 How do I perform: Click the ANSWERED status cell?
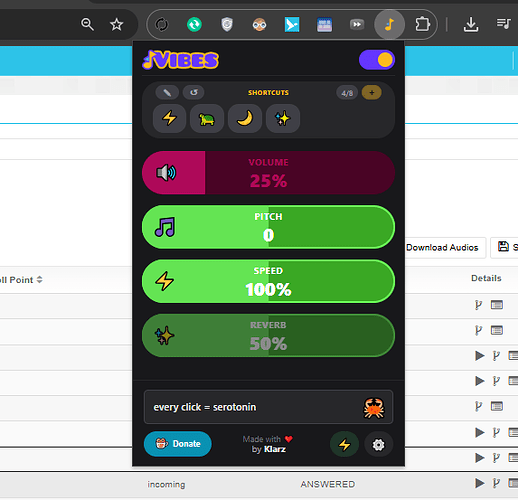pyautogui.click(x=328, y=484)
